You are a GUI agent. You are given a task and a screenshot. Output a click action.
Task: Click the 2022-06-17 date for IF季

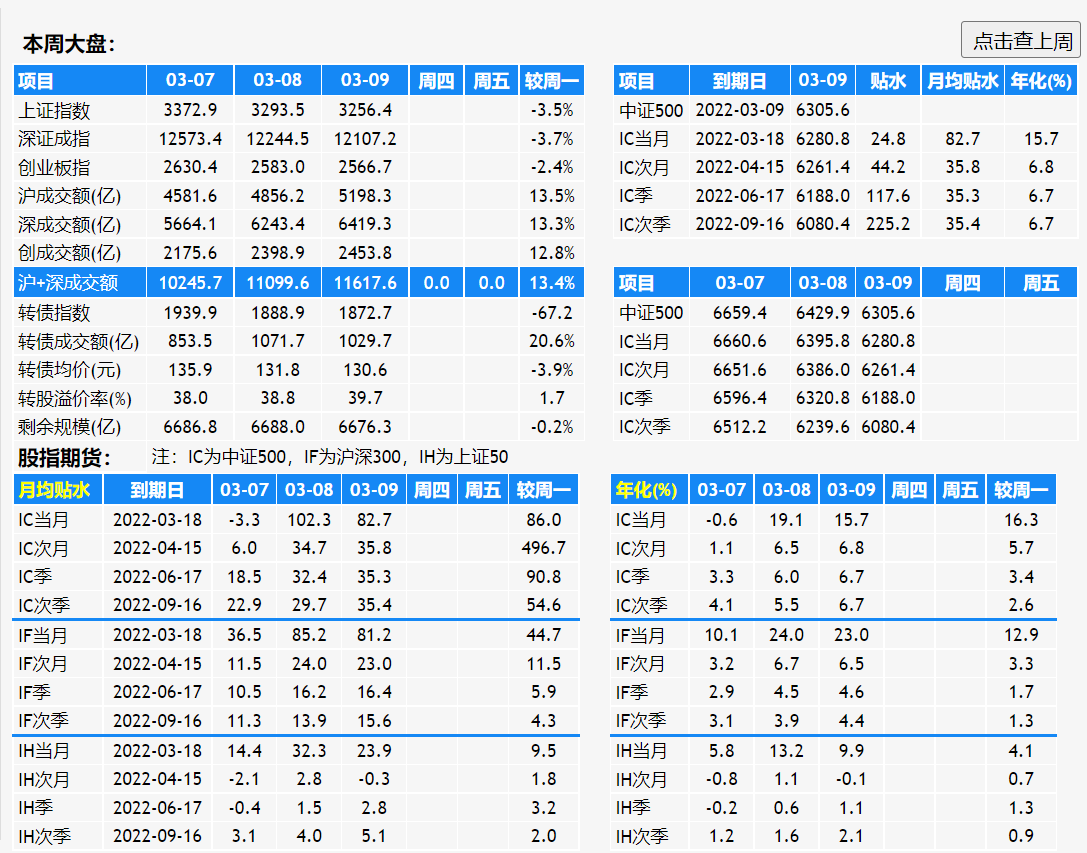157,691
